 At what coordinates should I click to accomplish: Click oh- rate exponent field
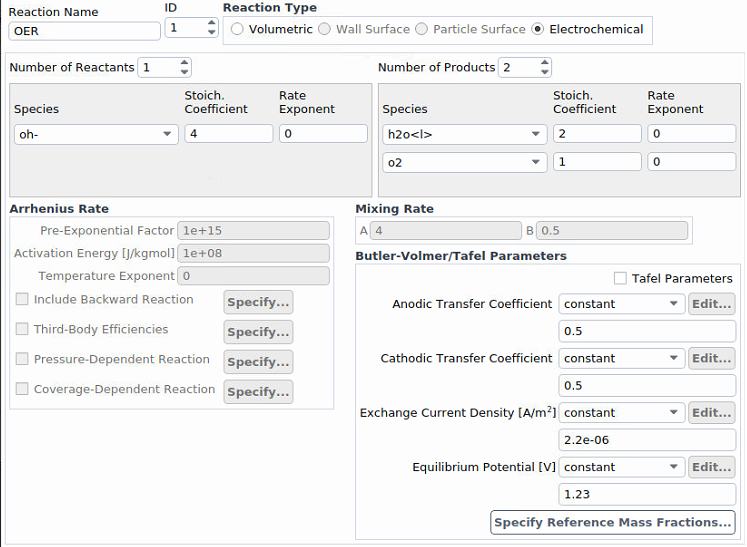click(323, 133)
